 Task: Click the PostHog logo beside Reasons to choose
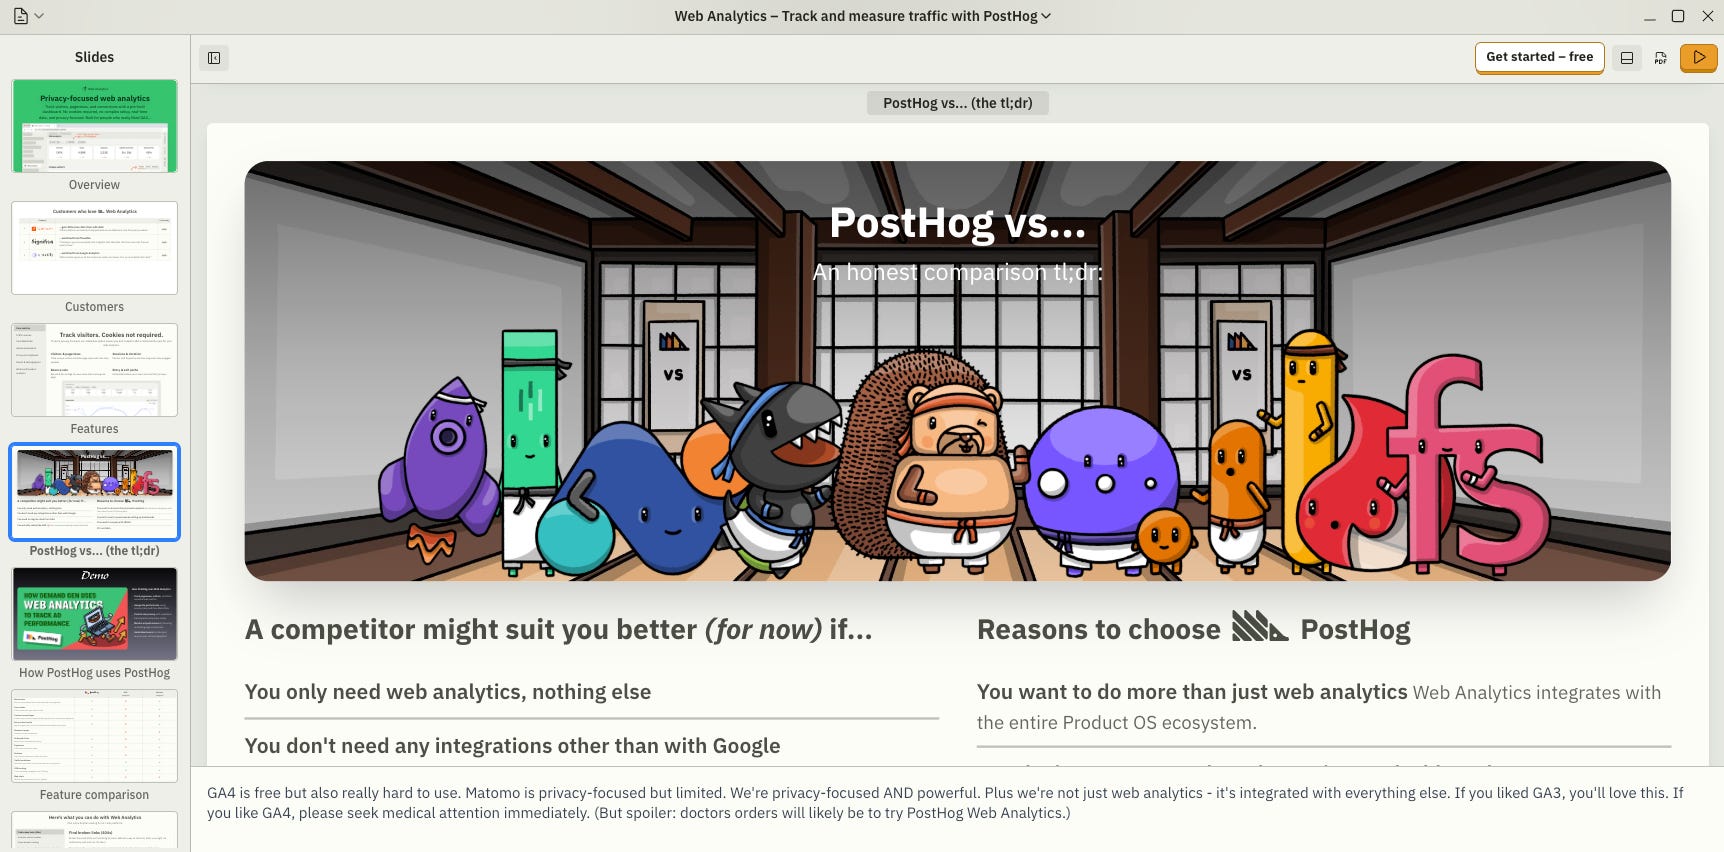coord(1260,627)
